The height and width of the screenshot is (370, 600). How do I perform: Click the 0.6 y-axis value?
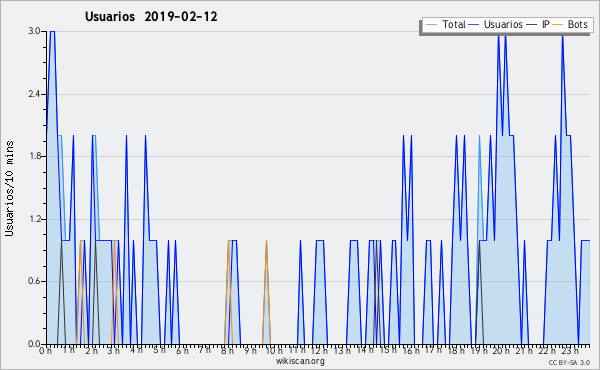point(34,282)
